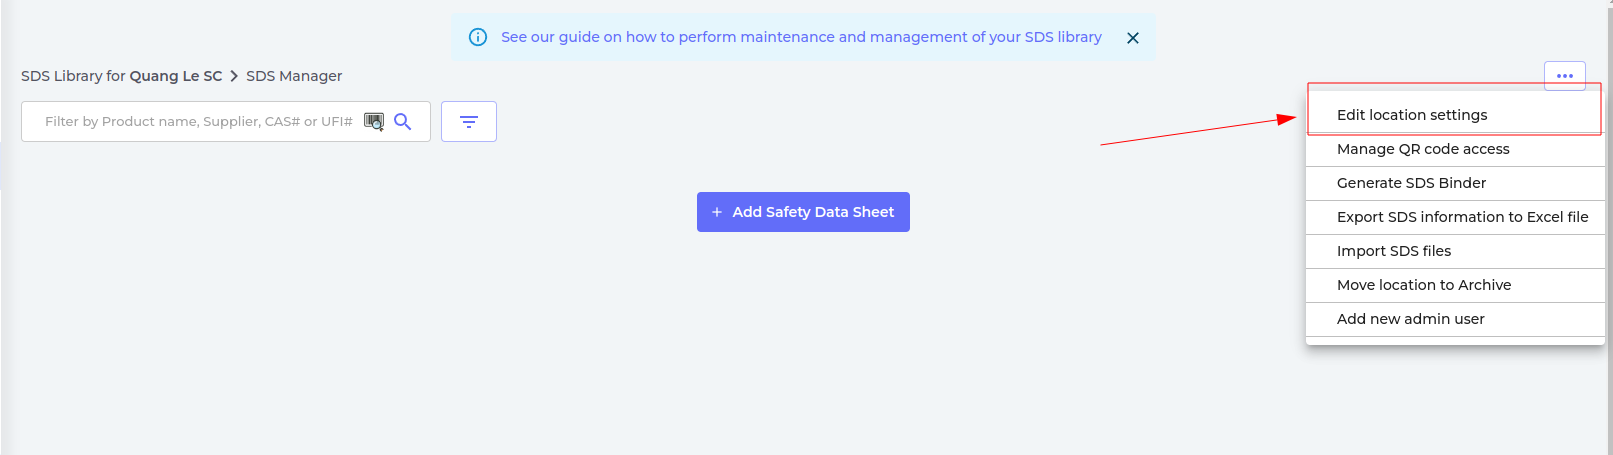Select Edit location settings from menu
Viewport: 1613px width, 455px height.
[x=1411, y=115]
